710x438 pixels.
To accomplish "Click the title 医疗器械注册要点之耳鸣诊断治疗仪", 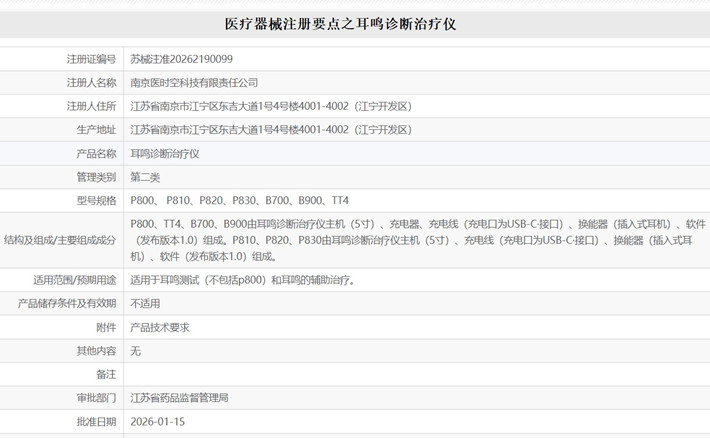I will [340, 24].
